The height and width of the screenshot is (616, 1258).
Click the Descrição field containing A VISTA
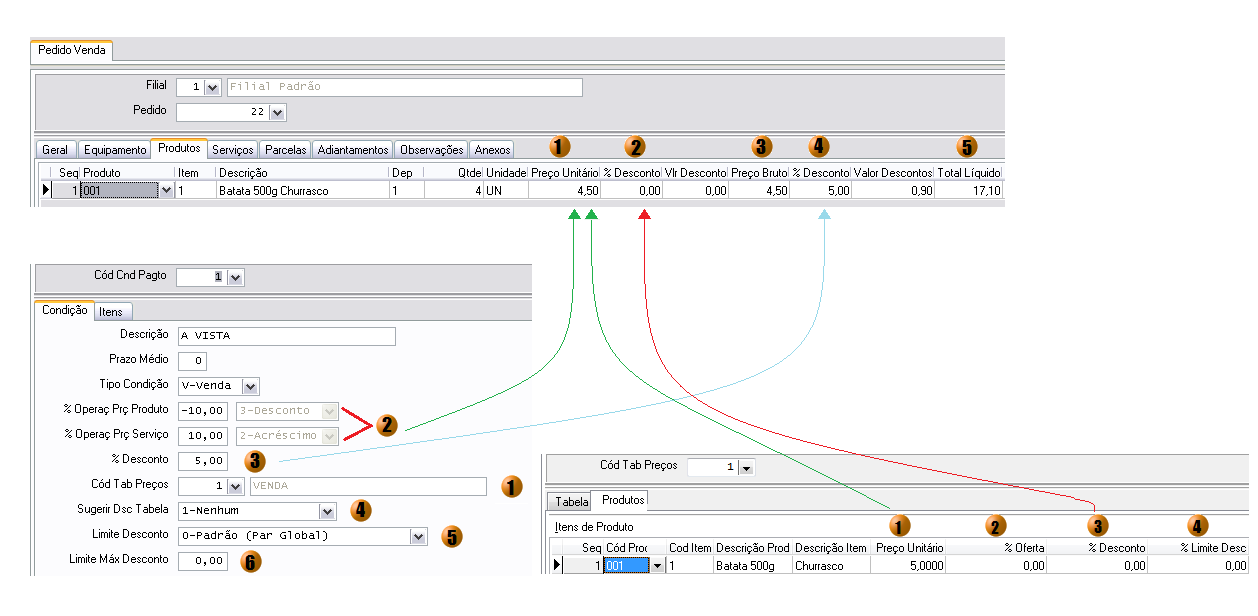pos(286,336)
